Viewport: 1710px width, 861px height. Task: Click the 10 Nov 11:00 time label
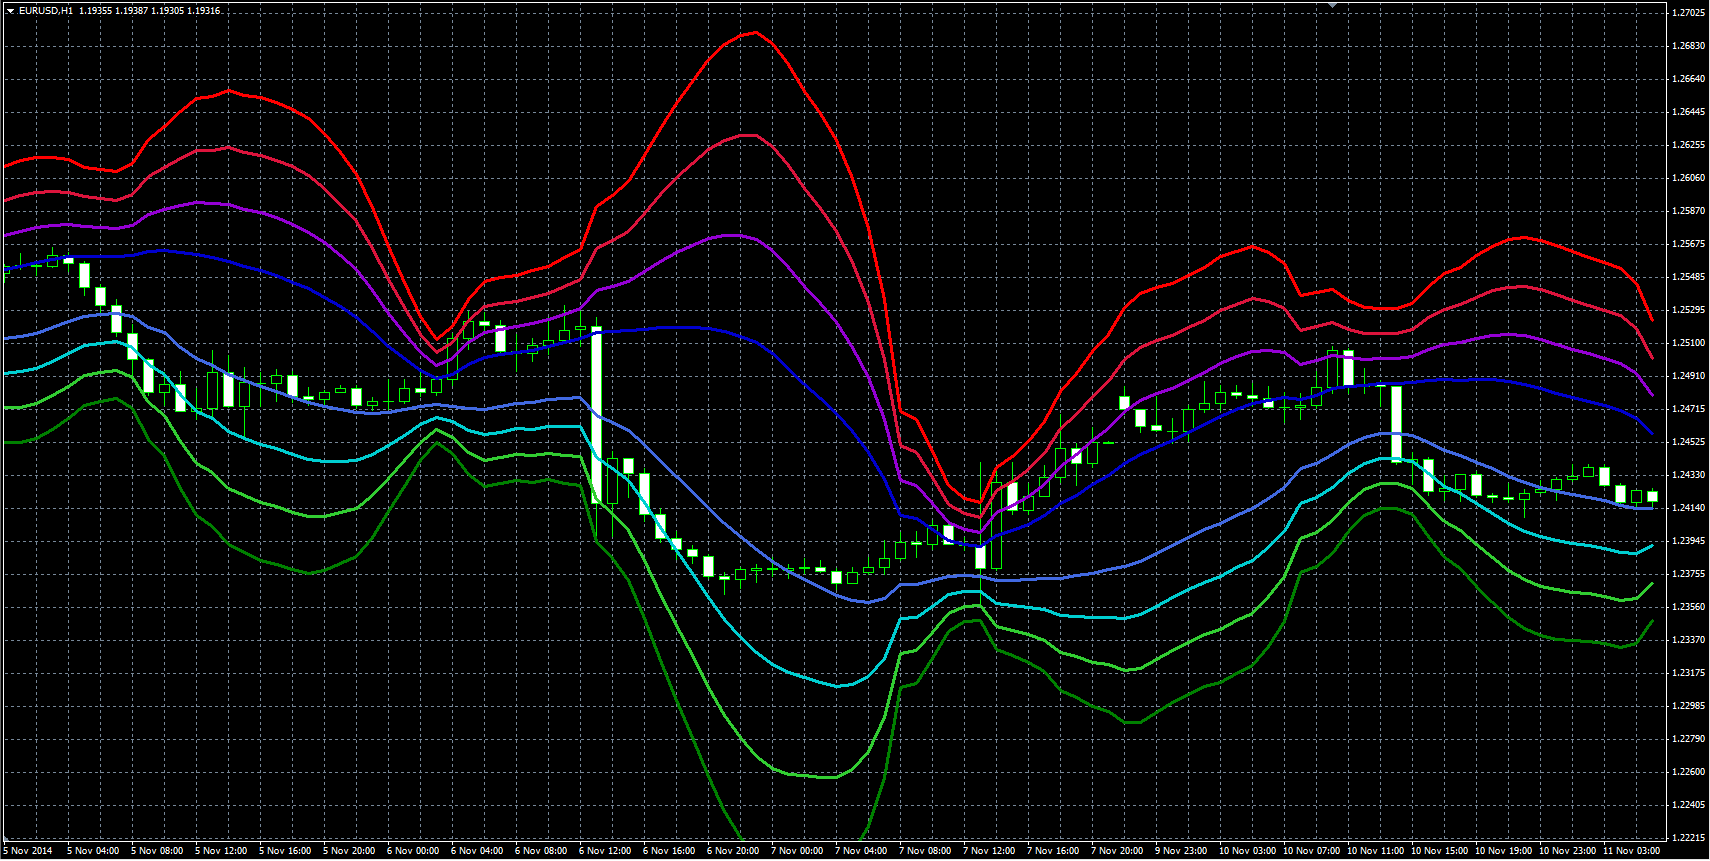1375,851
